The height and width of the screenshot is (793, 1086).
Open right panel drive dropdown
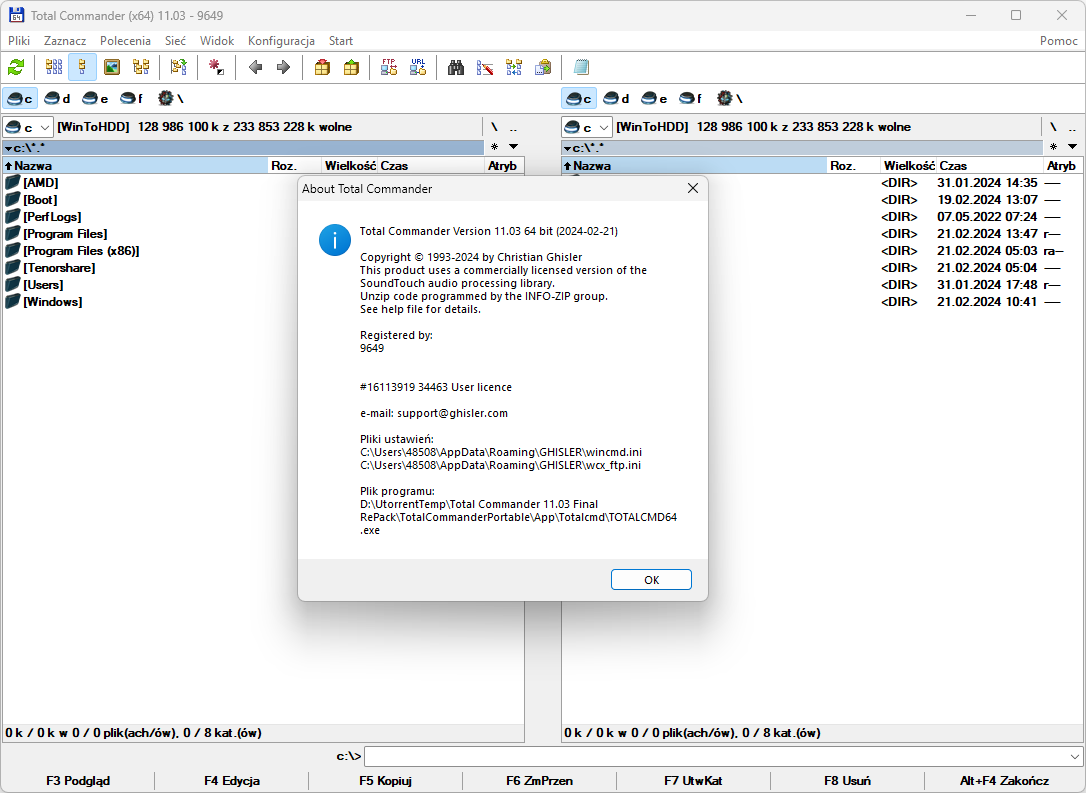(x=587, y=127)
